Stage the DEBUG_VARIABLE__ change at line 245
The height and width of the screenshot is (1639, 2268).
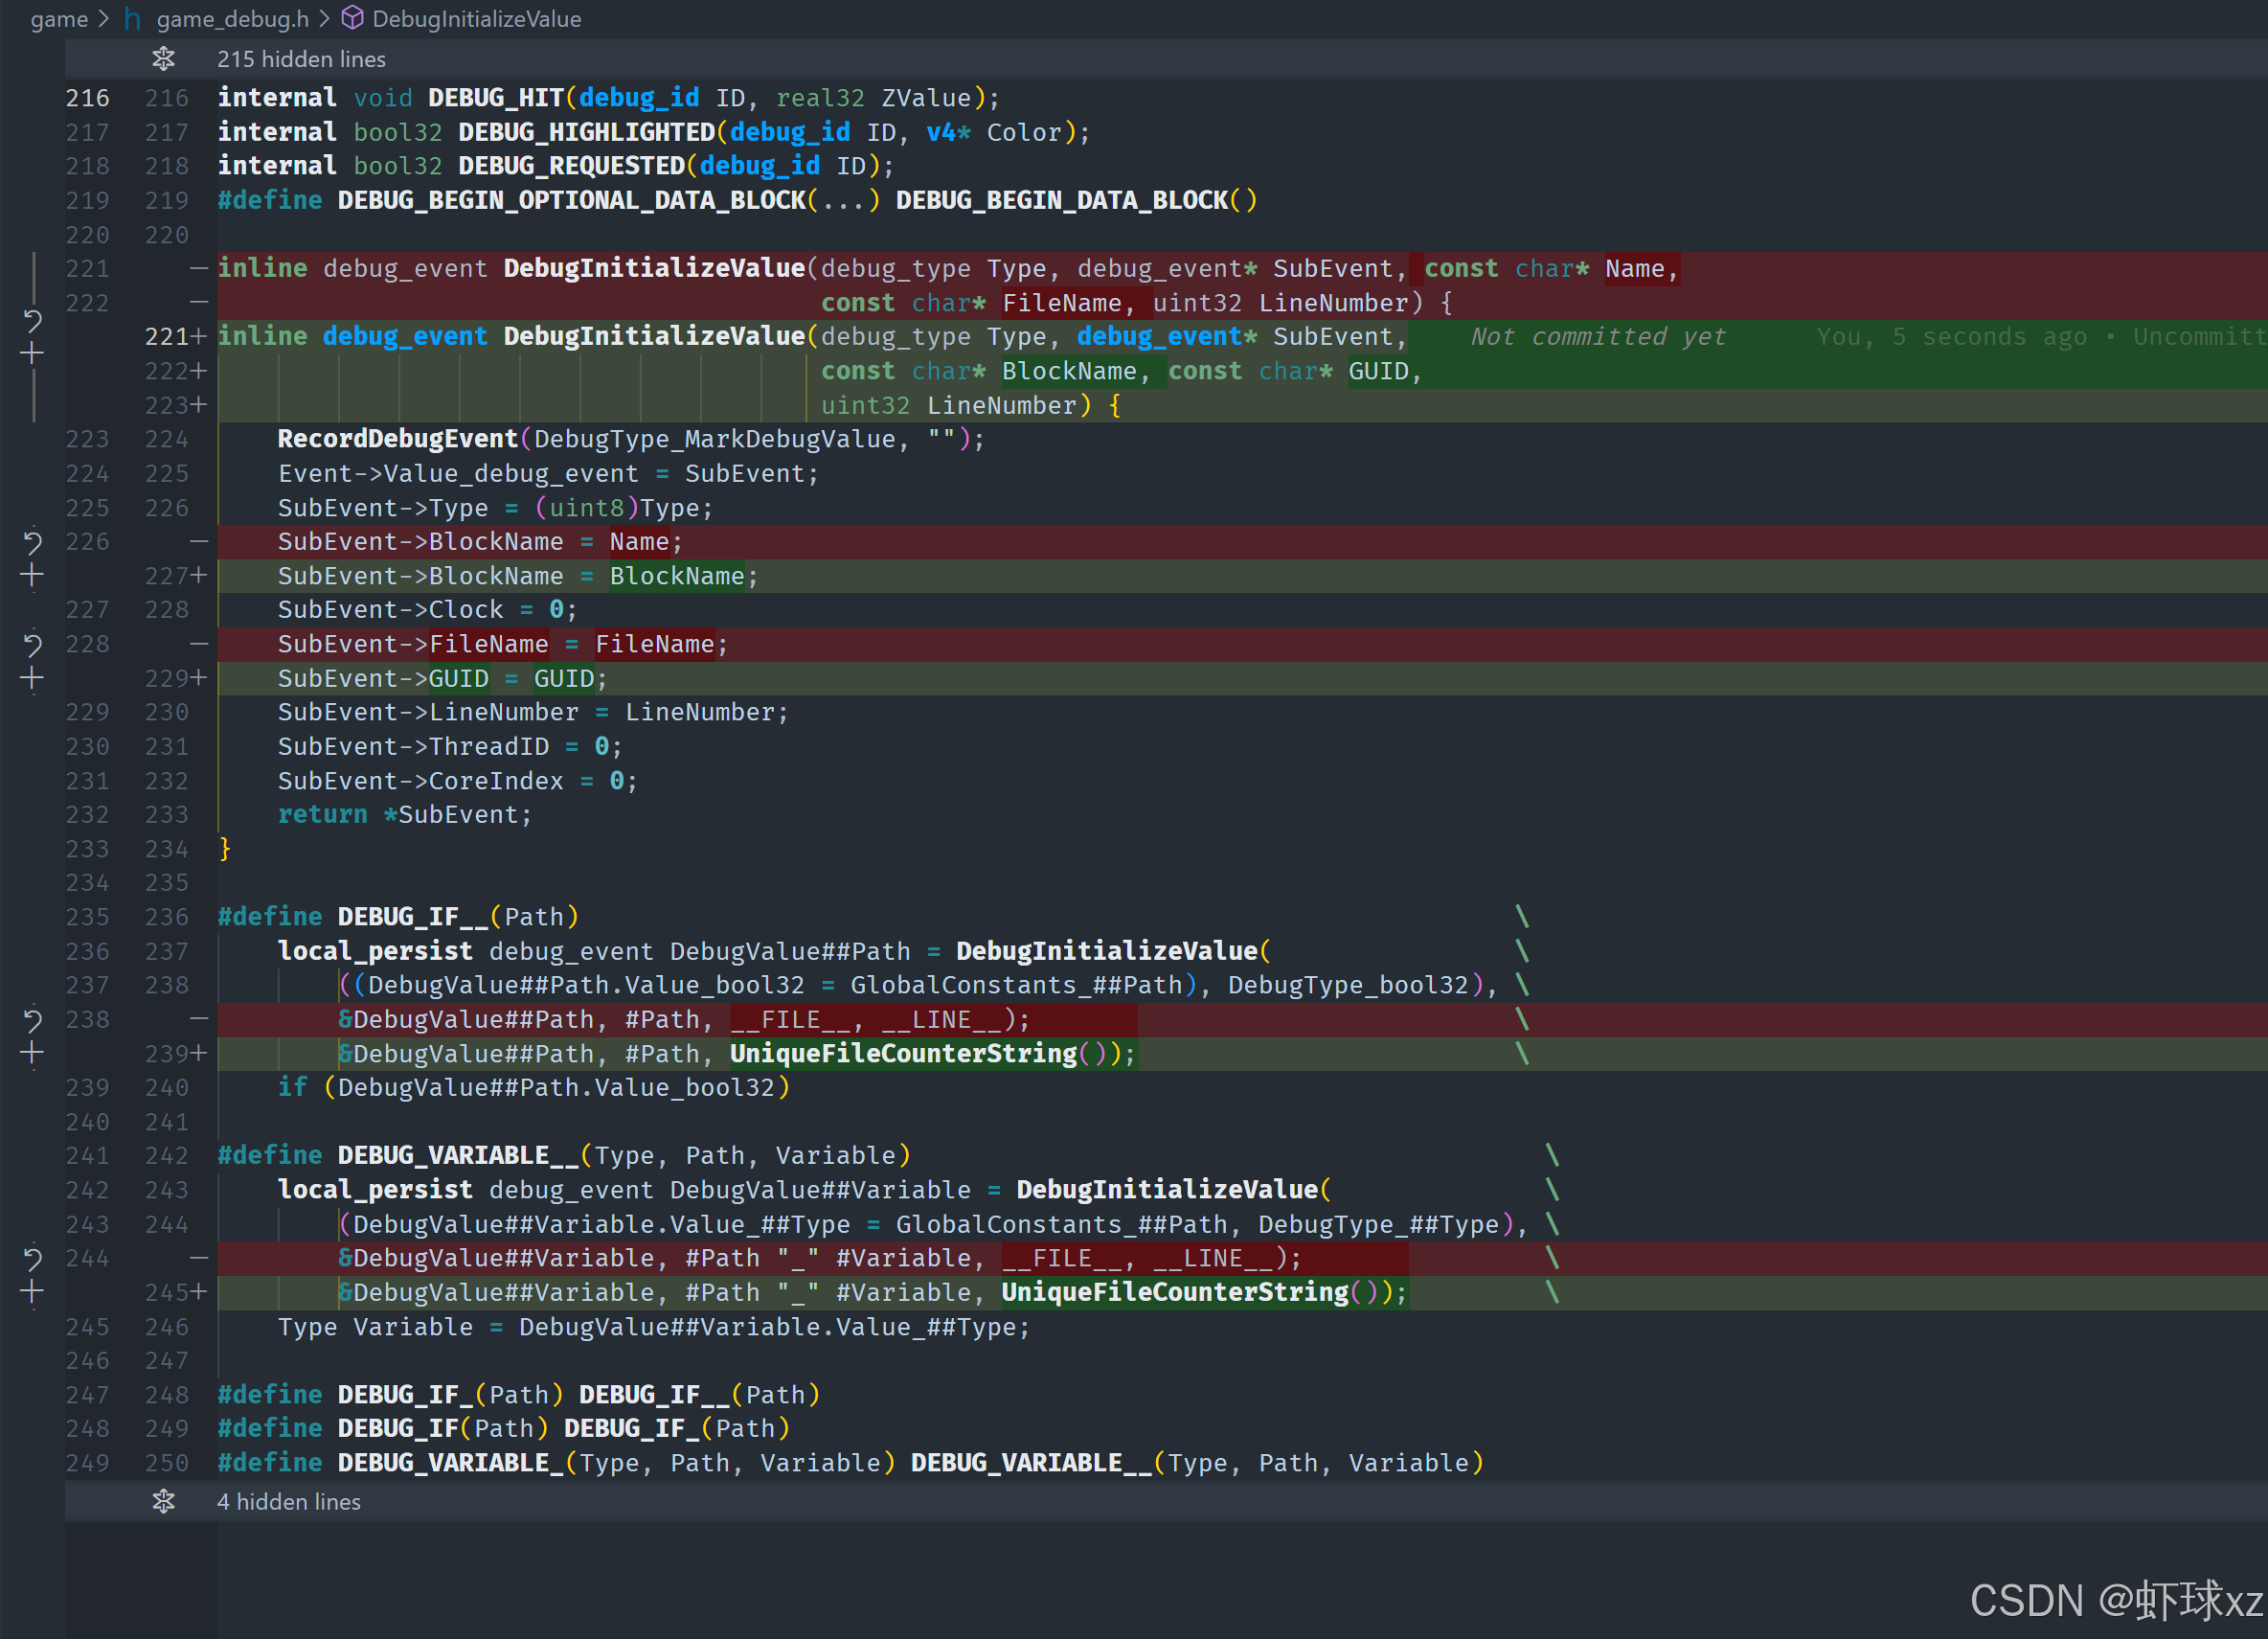(x=32, y=1292)
